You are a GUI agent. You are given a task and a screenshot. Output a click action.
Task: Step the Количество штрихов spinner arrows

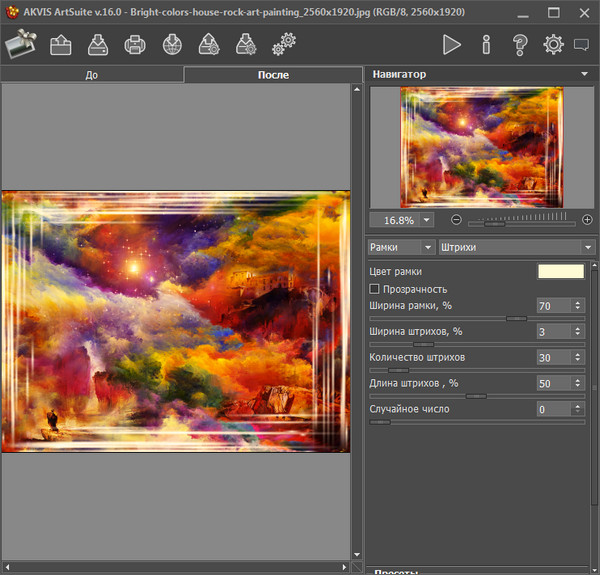point(578,358)
